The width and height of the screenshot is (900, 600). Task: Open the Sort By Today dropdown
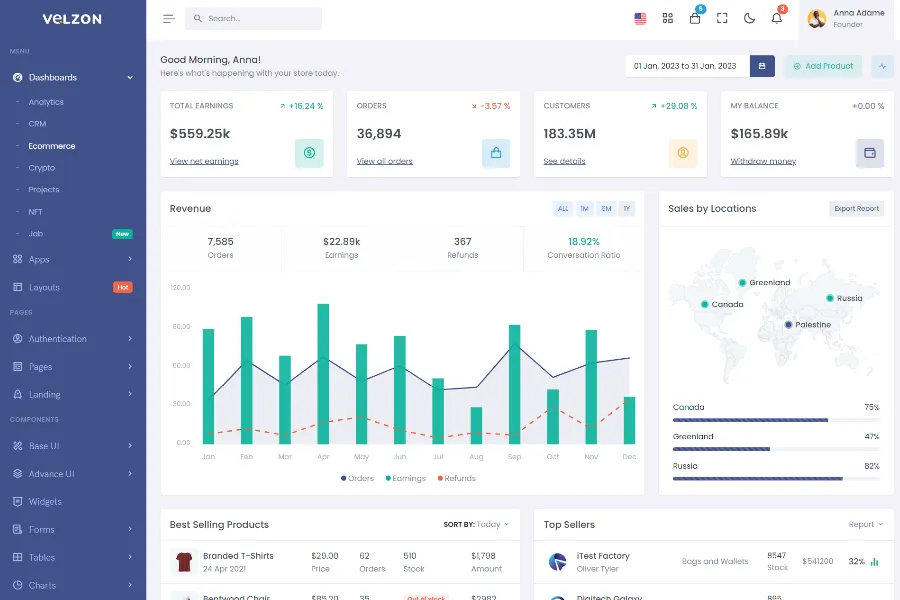tap(476, 524)
